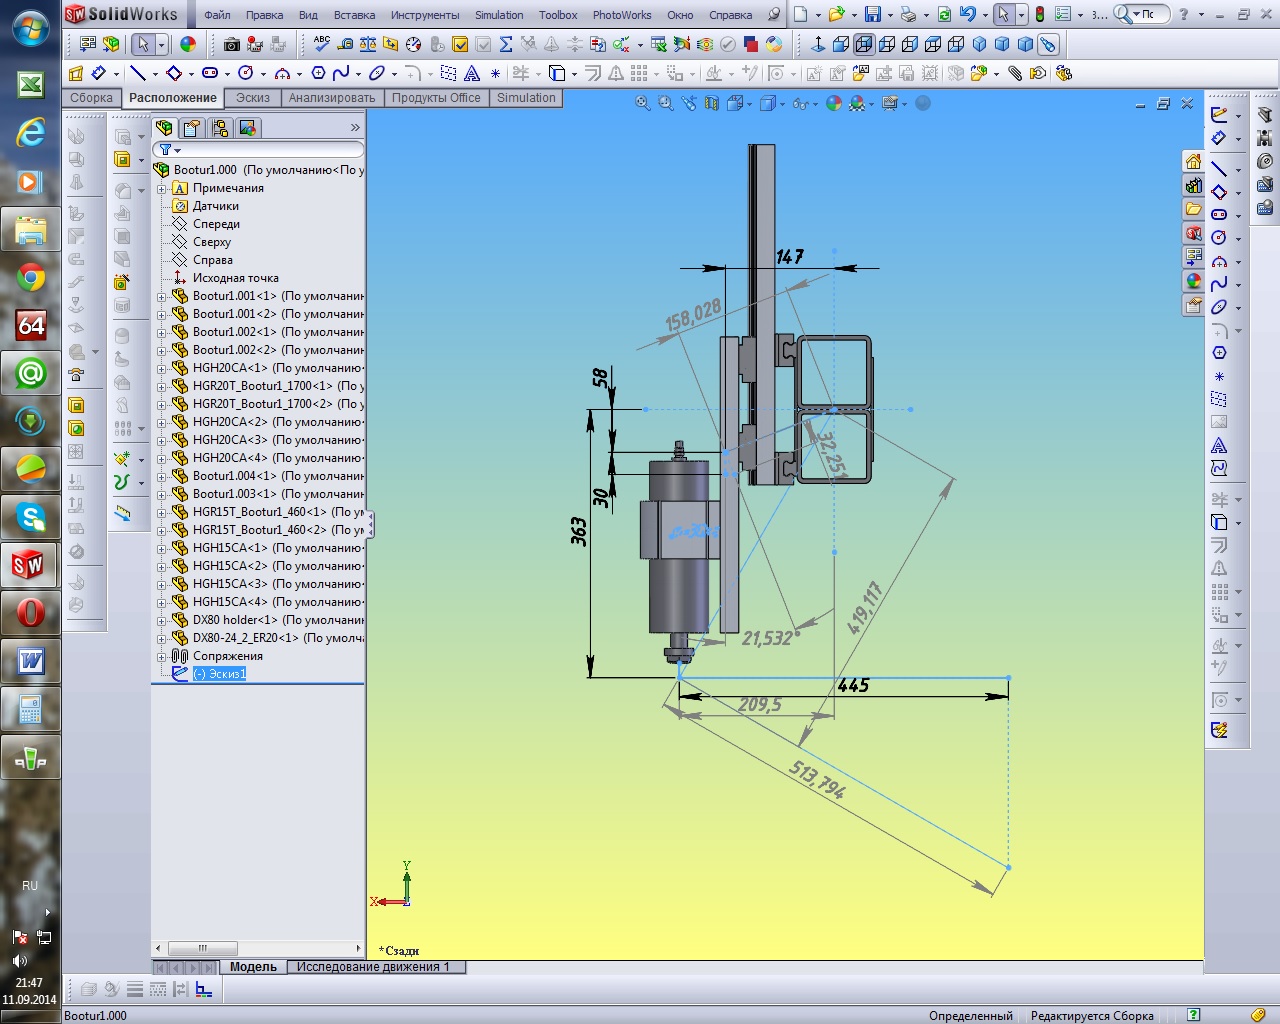Open the Исследование движения 1 tab

pyautogui.click(x=373, y=967)
